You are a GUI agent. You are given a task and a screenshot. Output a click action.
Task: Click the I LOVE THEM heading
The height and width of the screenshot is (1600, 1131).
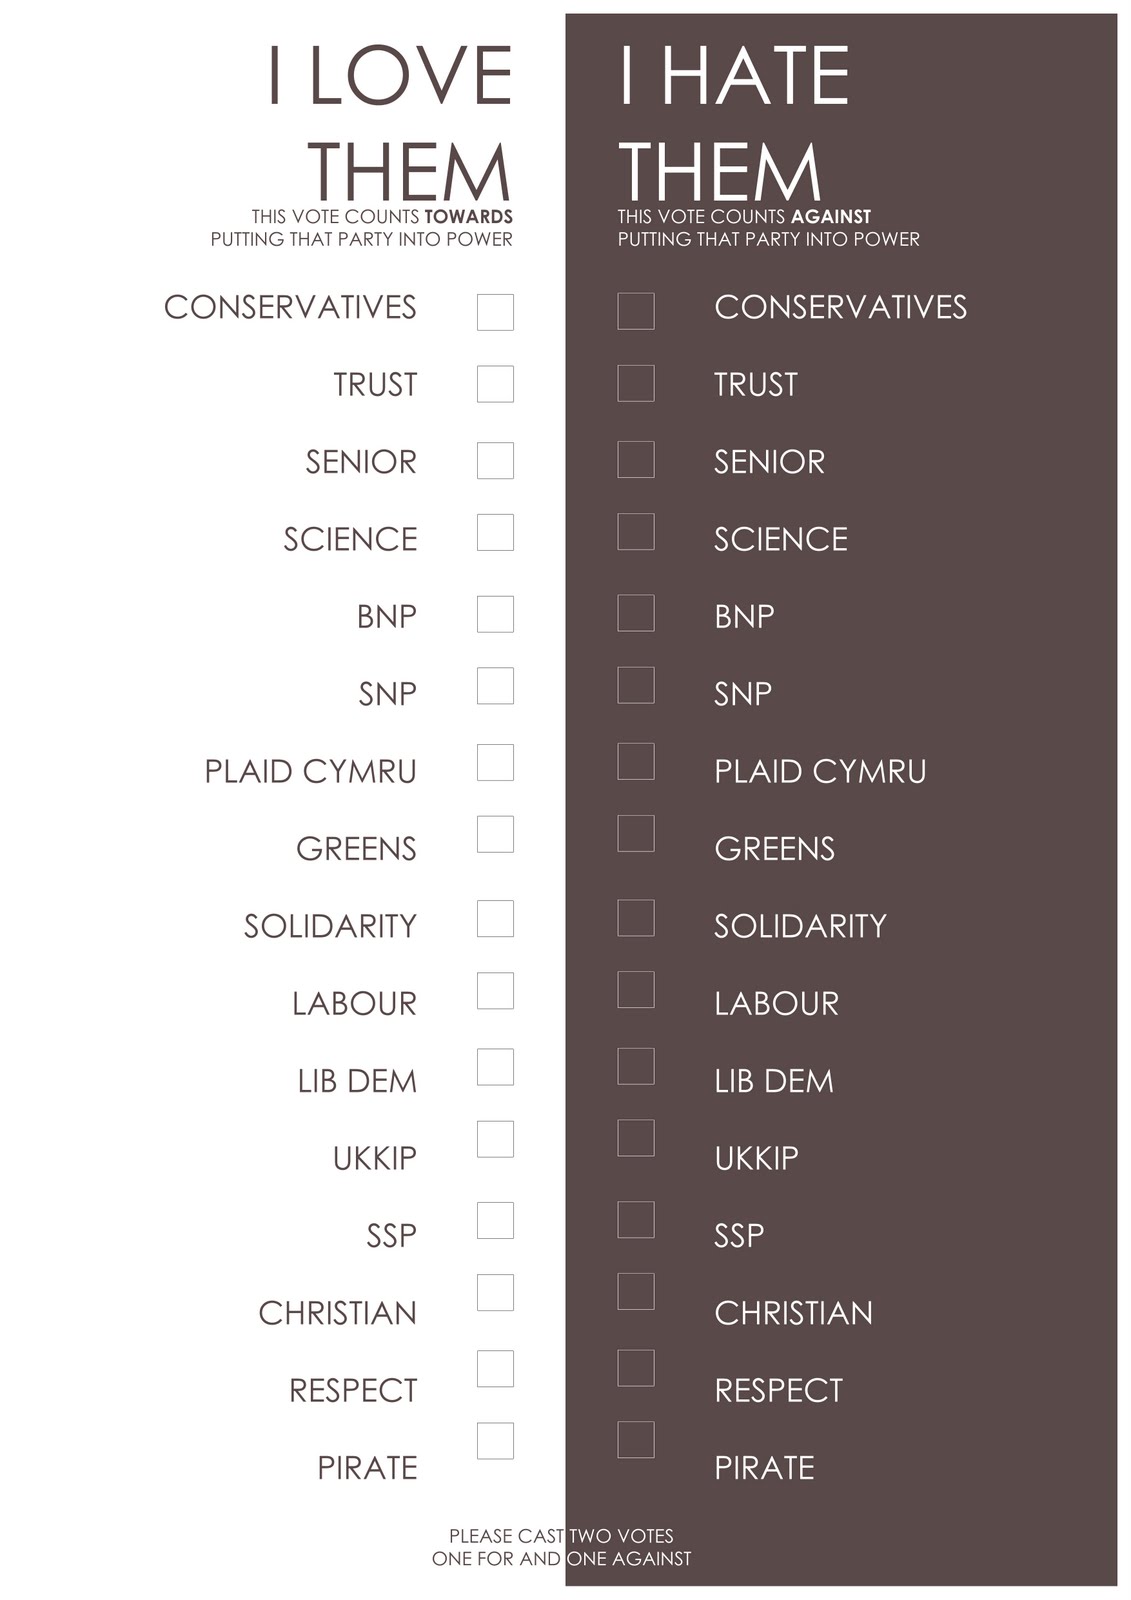click(390, 122)
